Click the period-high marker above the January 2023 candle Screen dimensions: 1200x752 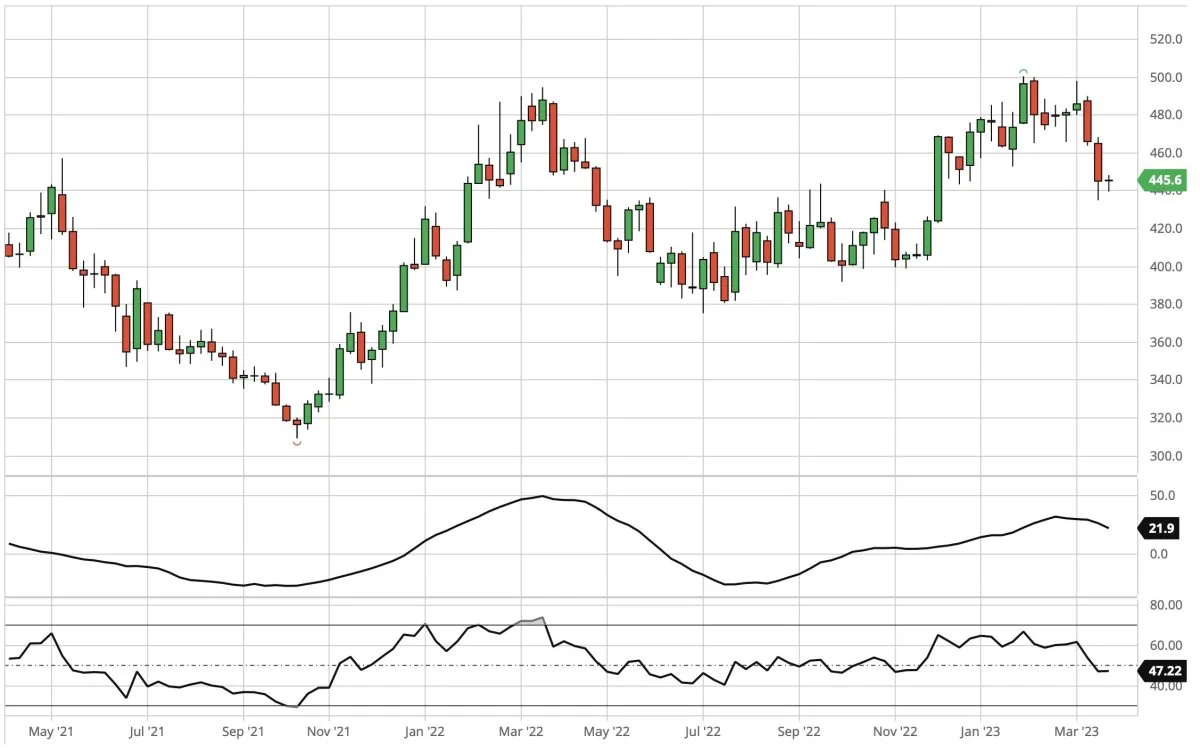click(x=1023, y=72)
